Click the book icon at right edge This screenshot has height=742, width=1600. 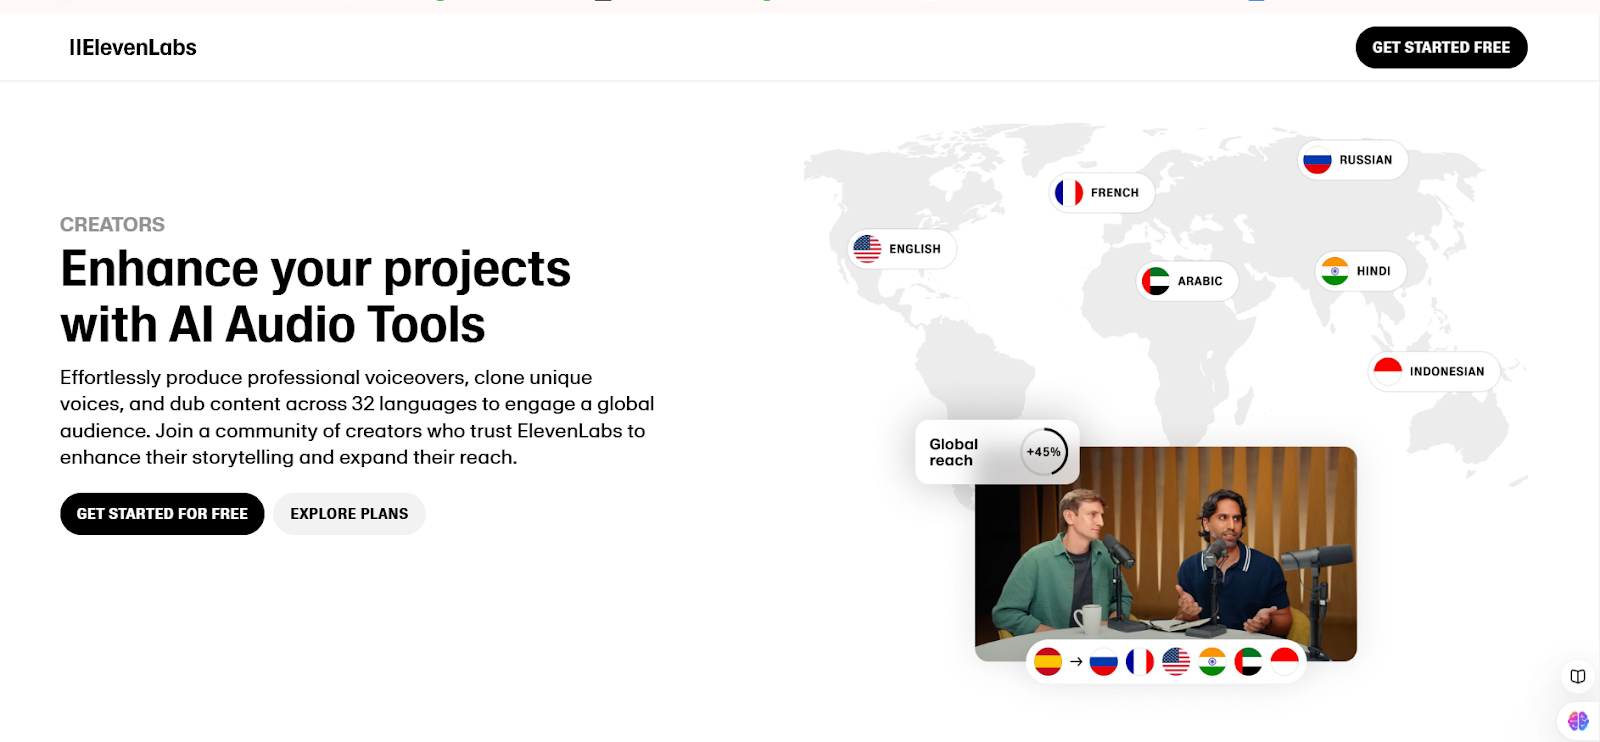coord(1578,677)
